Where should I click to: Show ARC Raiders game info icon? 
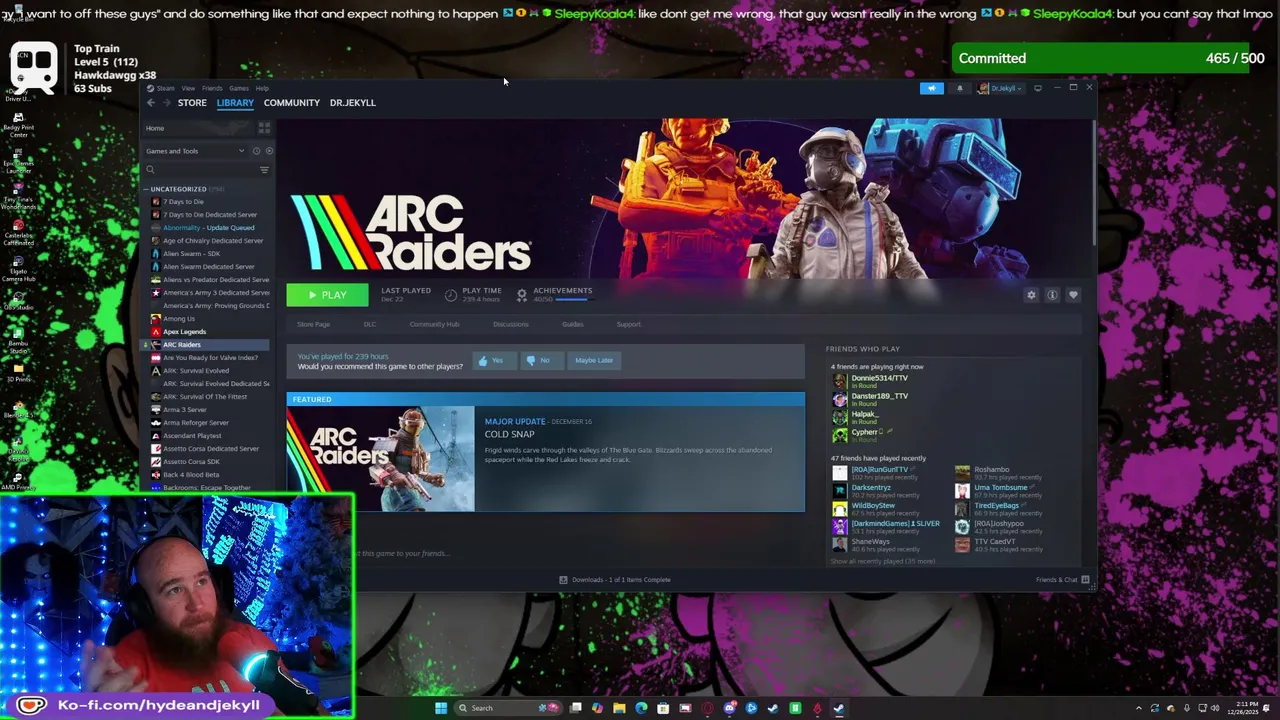(1052, 295)
